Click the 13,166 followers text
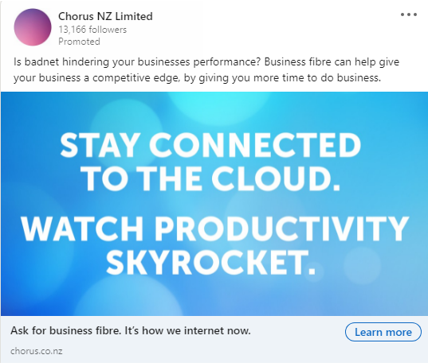 (x=92, y=30)
